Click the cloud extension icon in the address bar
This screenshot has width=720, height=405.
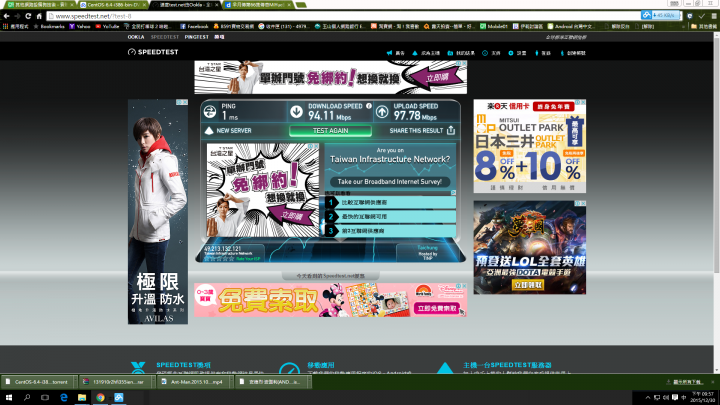pyautogui.click(x=646, y=15)
